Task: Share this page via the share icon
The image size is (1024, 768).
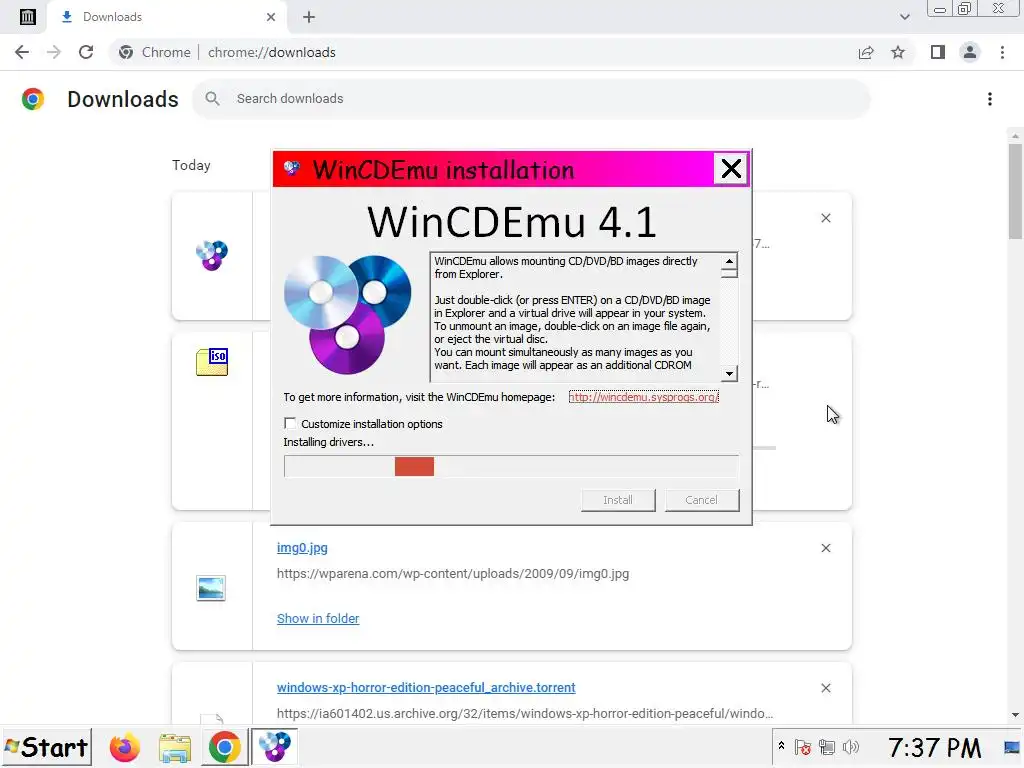Action: click(866, 52)
